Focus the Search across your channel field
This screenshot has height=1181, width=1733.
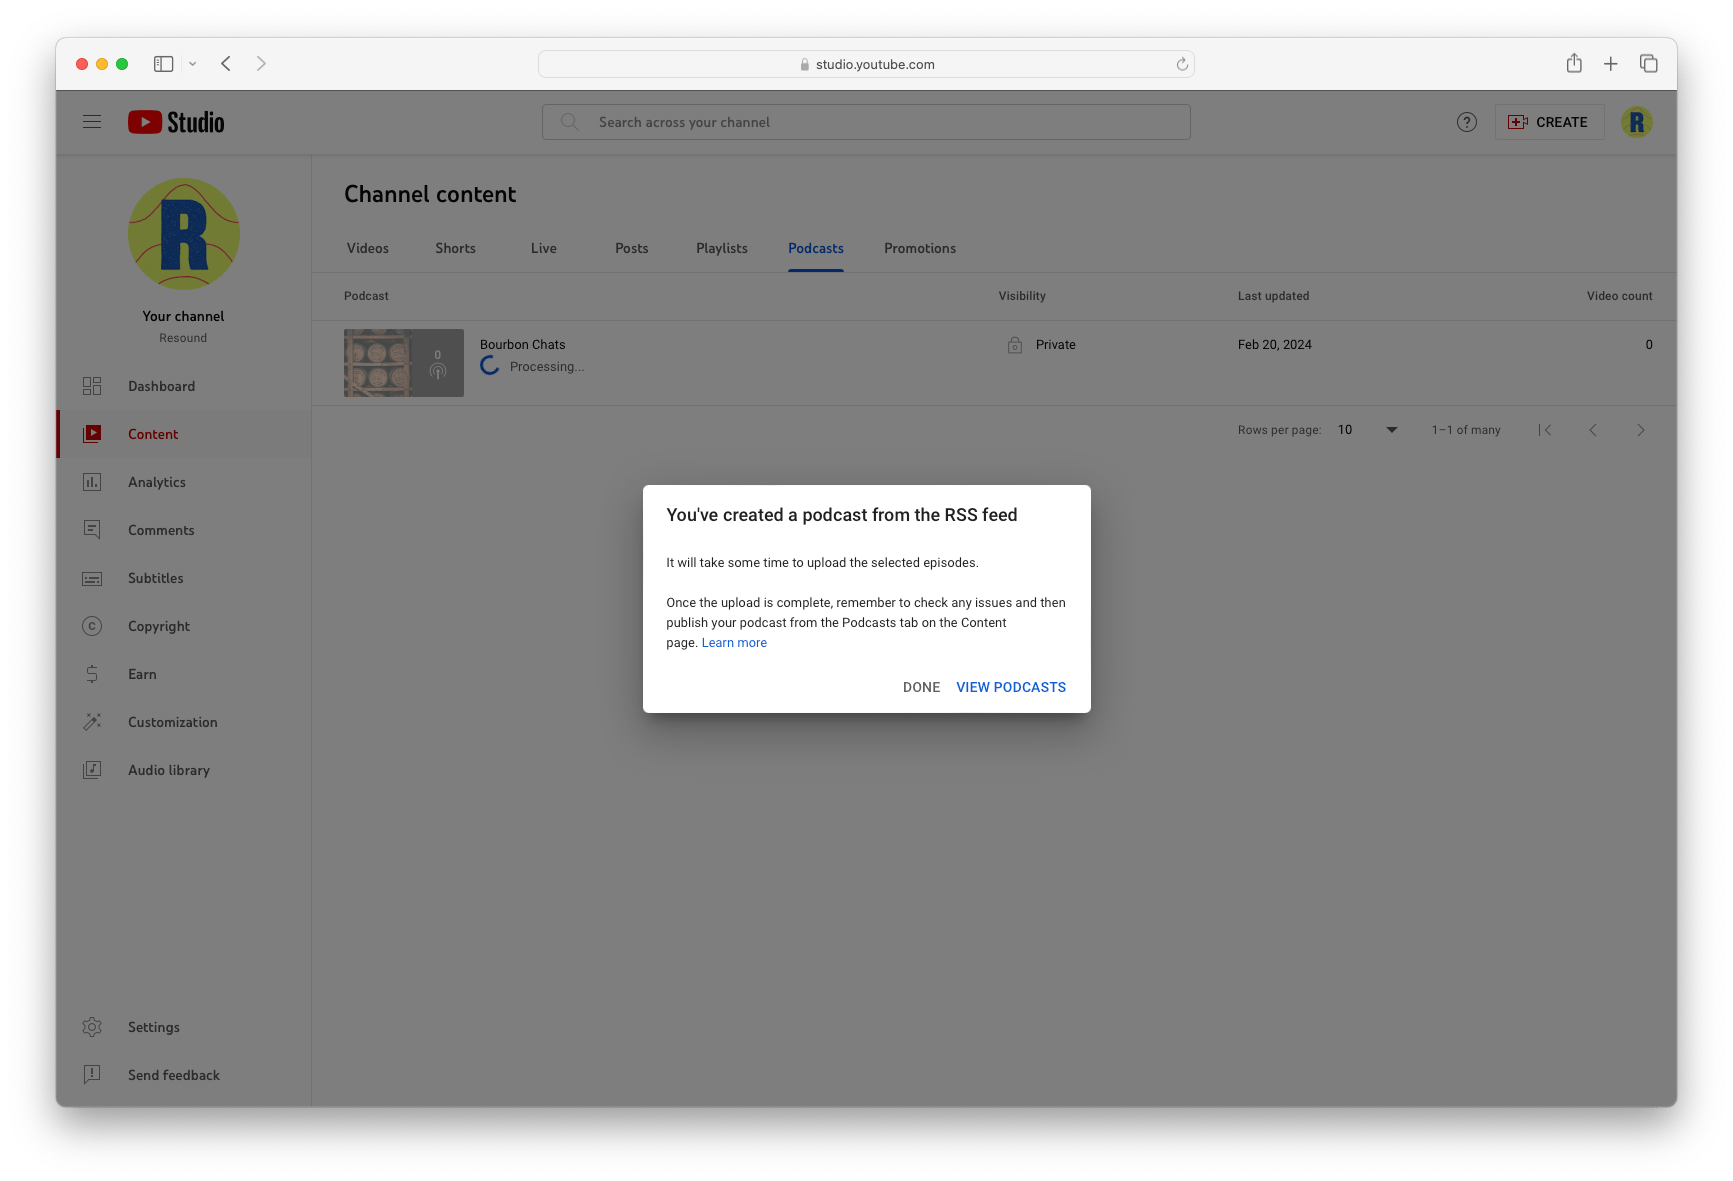866,122
